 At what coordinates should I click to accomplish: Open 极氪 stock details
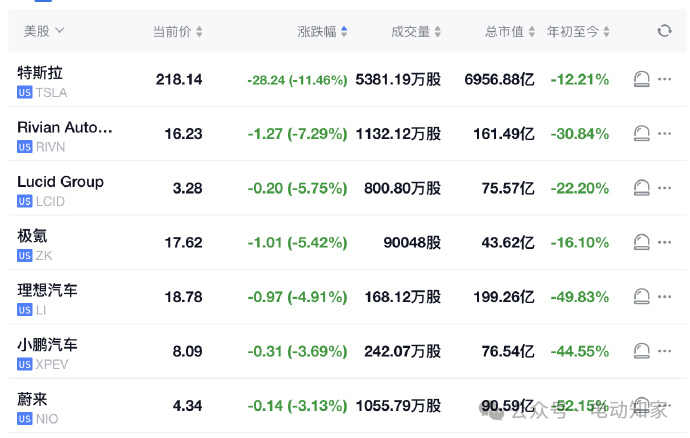(32, 236)
